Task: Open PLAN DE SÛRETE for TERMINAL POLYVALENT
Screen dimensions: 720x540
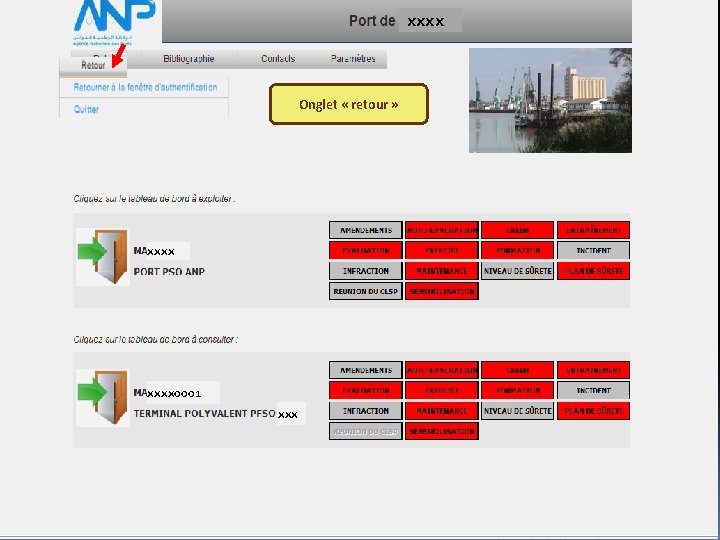Action: (593, 411)
